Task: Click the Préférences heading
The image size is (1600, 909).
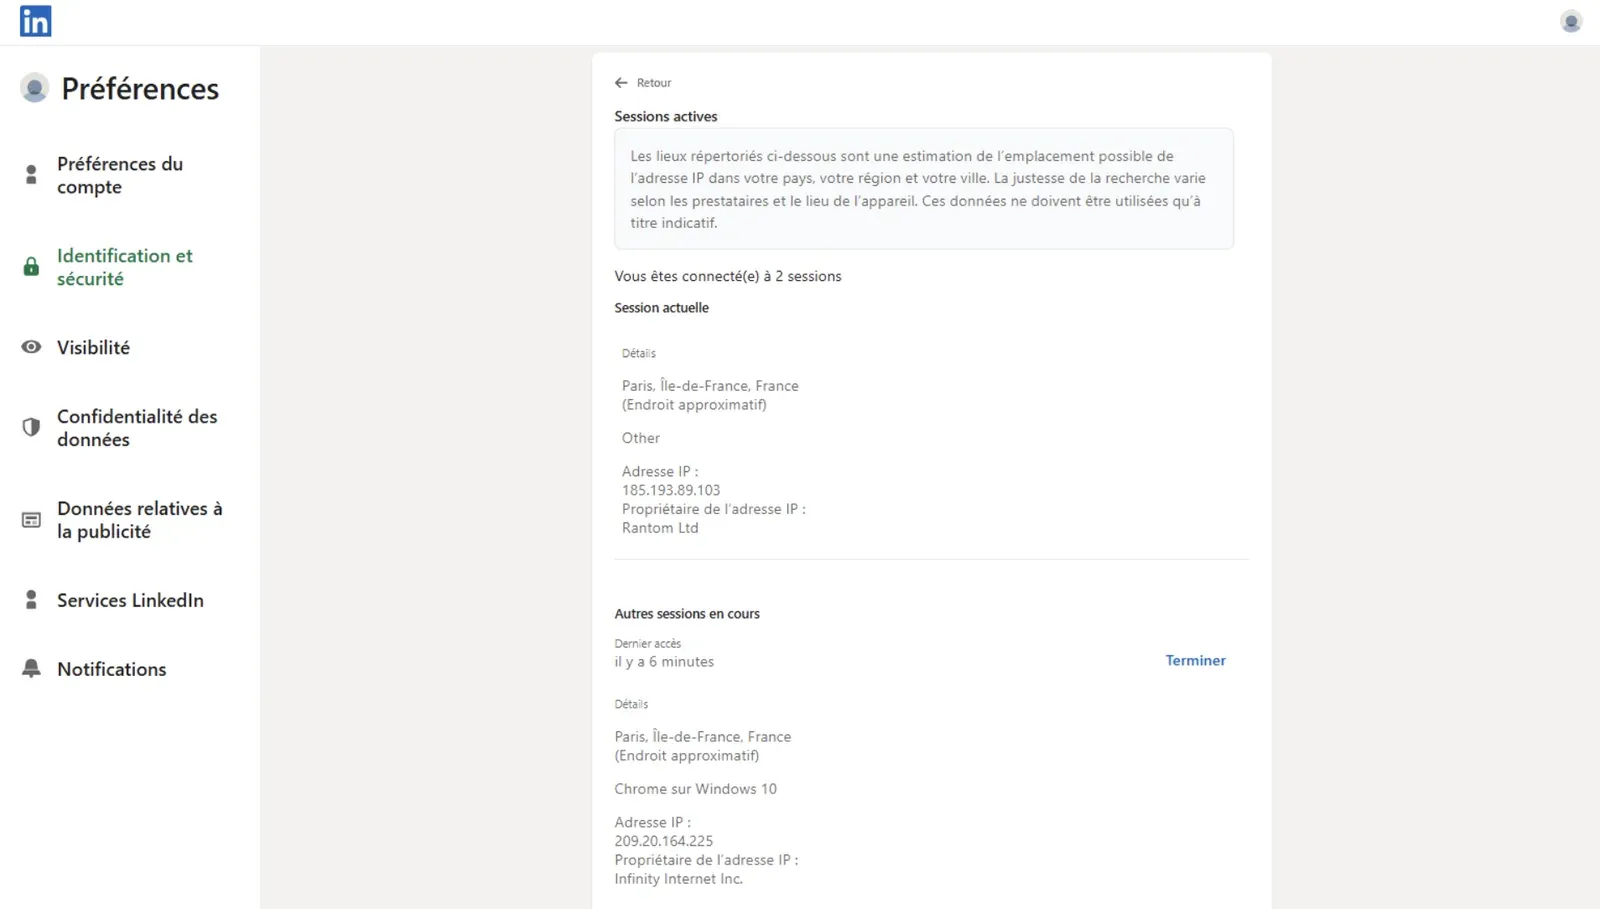Action: point(140,88)
